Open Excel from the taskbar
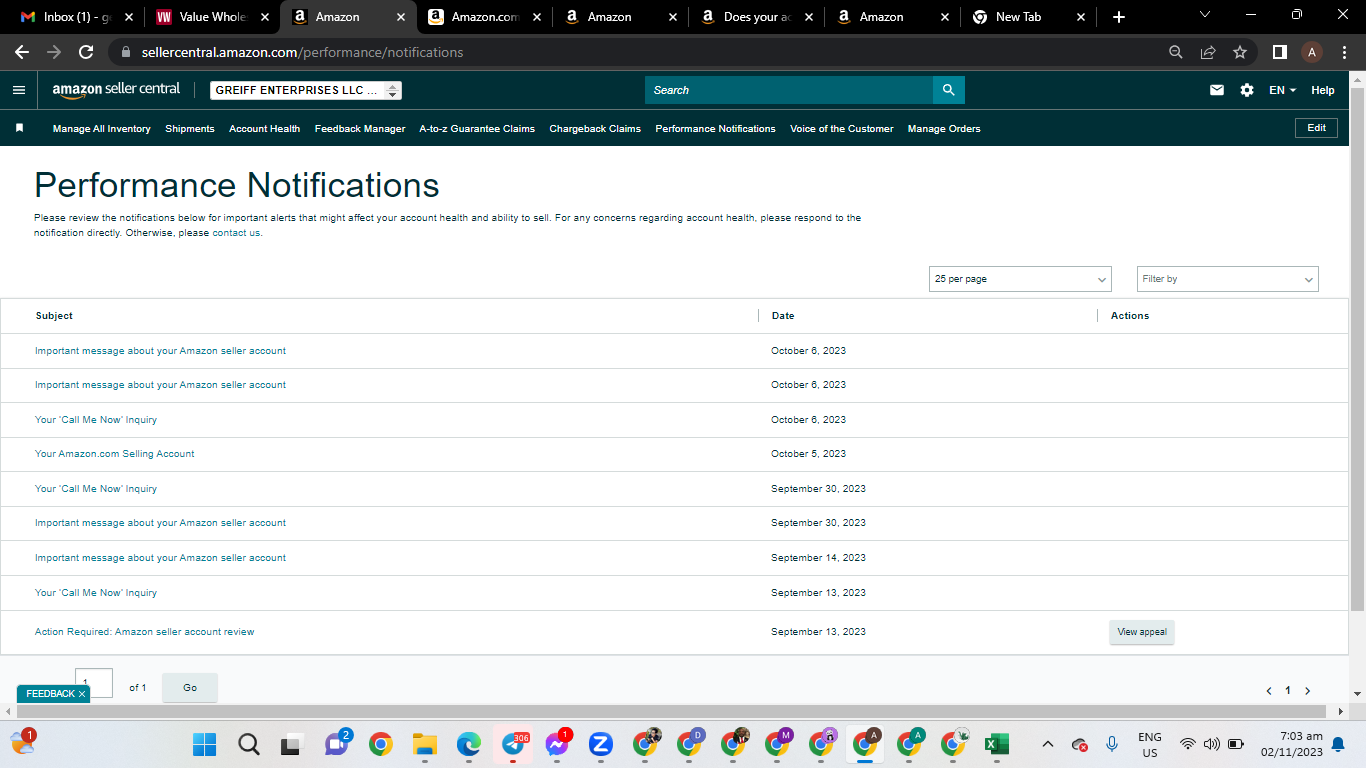This screenshot has width=1366, height=768. [997, 744]
